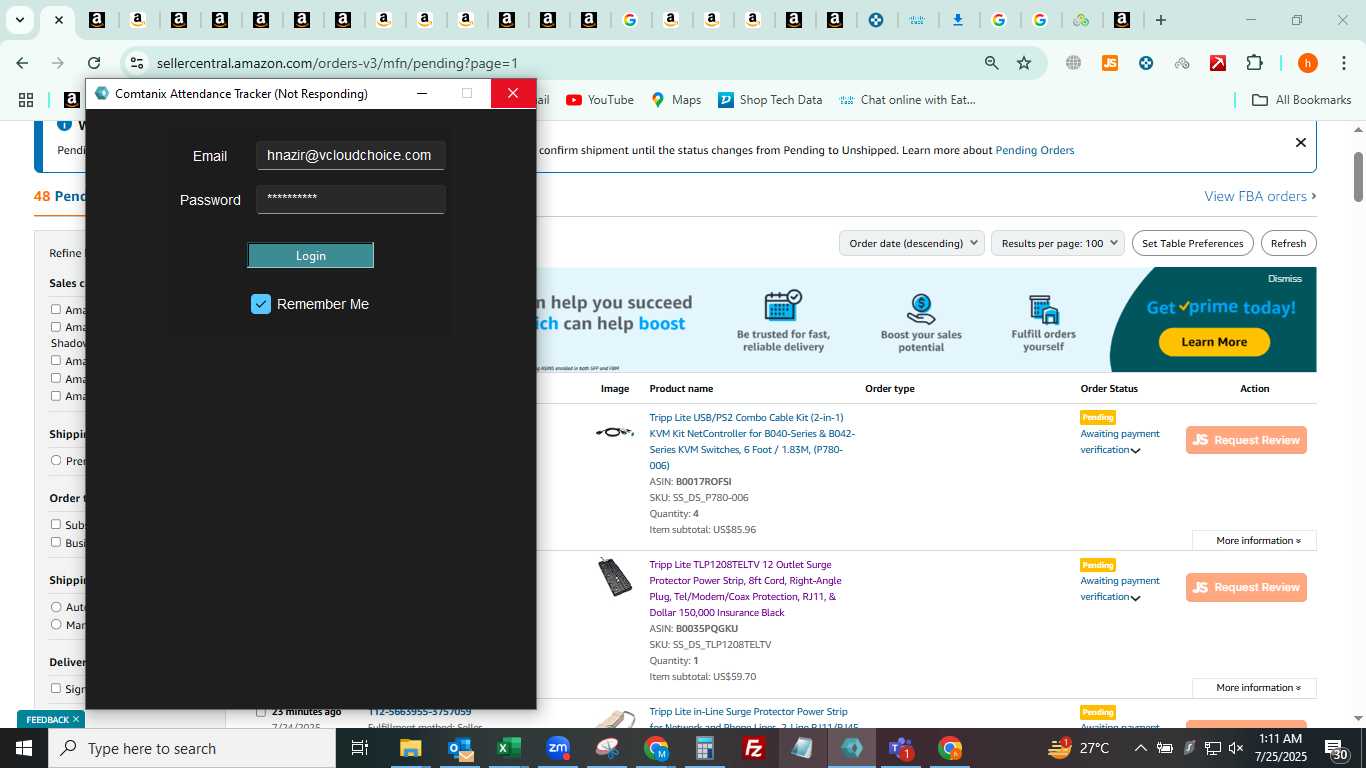Open File Explorer from the taskbar

[x=411, y=748]
